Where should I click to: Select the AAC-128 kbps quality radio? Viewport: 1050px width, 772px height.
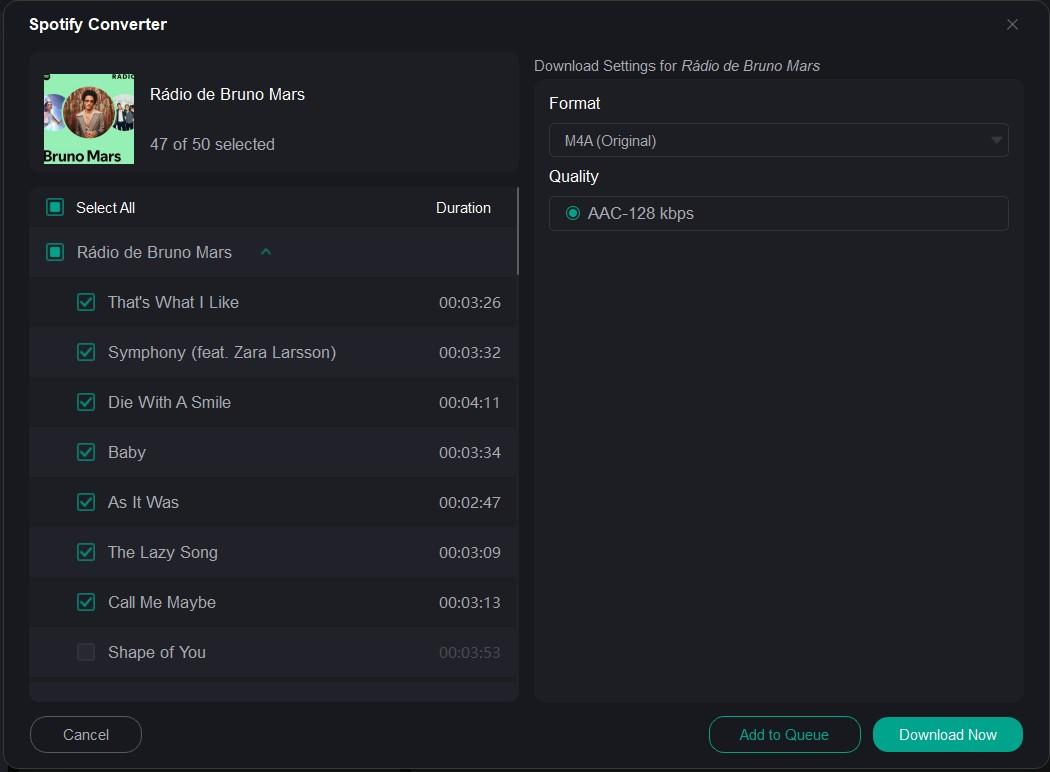click(x=573, y=214)
